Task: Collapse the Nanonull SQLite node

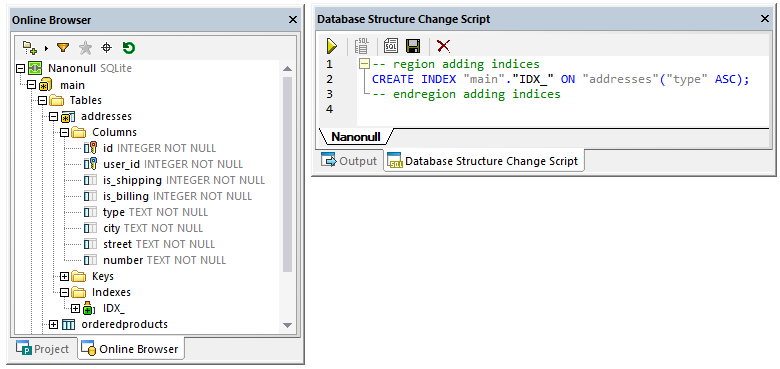Action: 21,69
